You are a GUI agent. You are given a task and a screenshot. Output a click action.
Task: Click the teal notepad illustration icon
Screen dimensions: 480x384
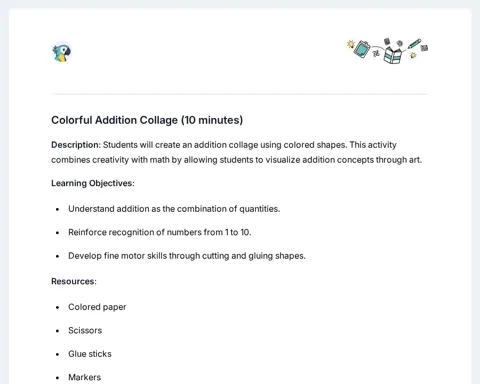coord(362,49)
